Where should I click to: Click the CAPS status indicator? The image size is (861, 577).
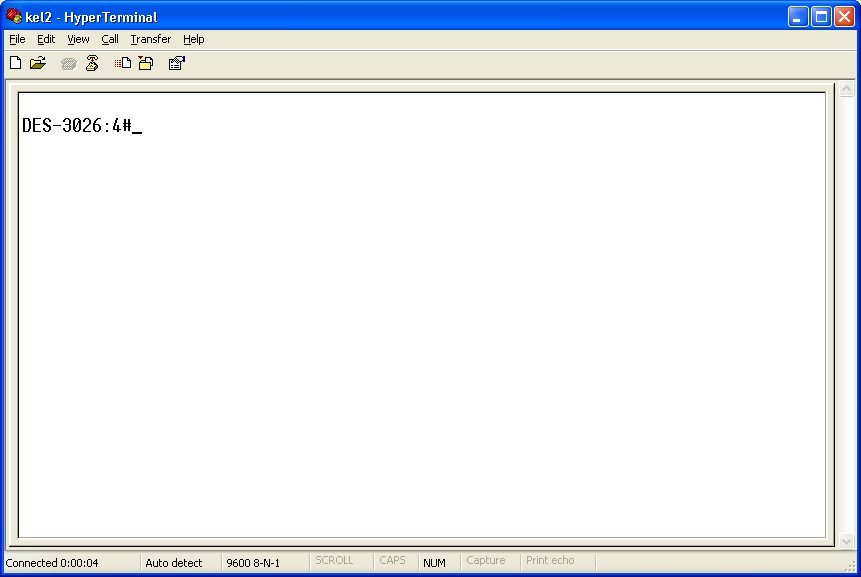click(392, 561)
